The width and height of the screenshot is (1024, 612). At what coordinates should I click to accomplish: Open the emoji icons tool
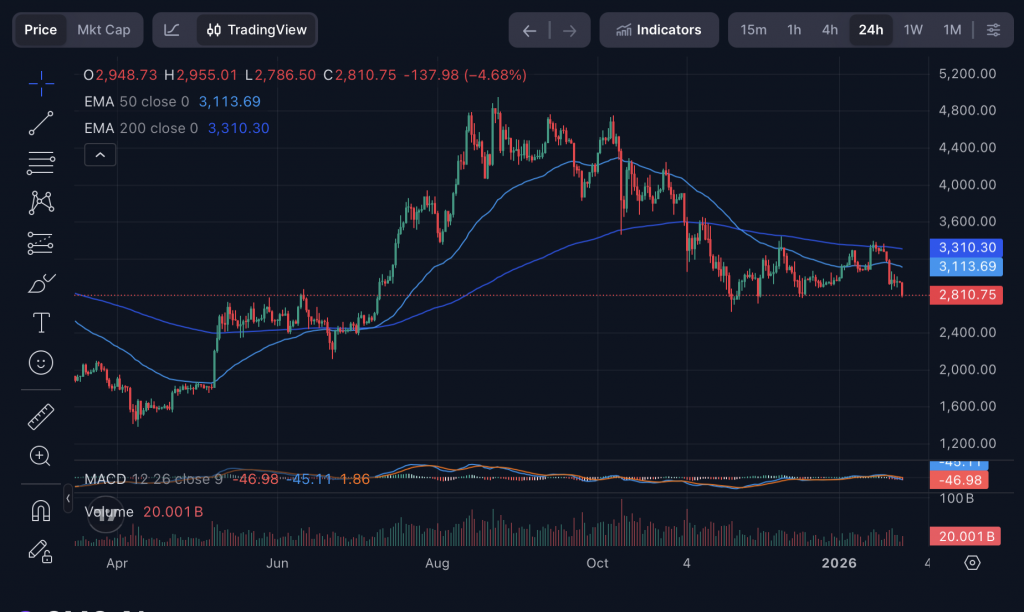pyautogui.click(x=41, y=361)
